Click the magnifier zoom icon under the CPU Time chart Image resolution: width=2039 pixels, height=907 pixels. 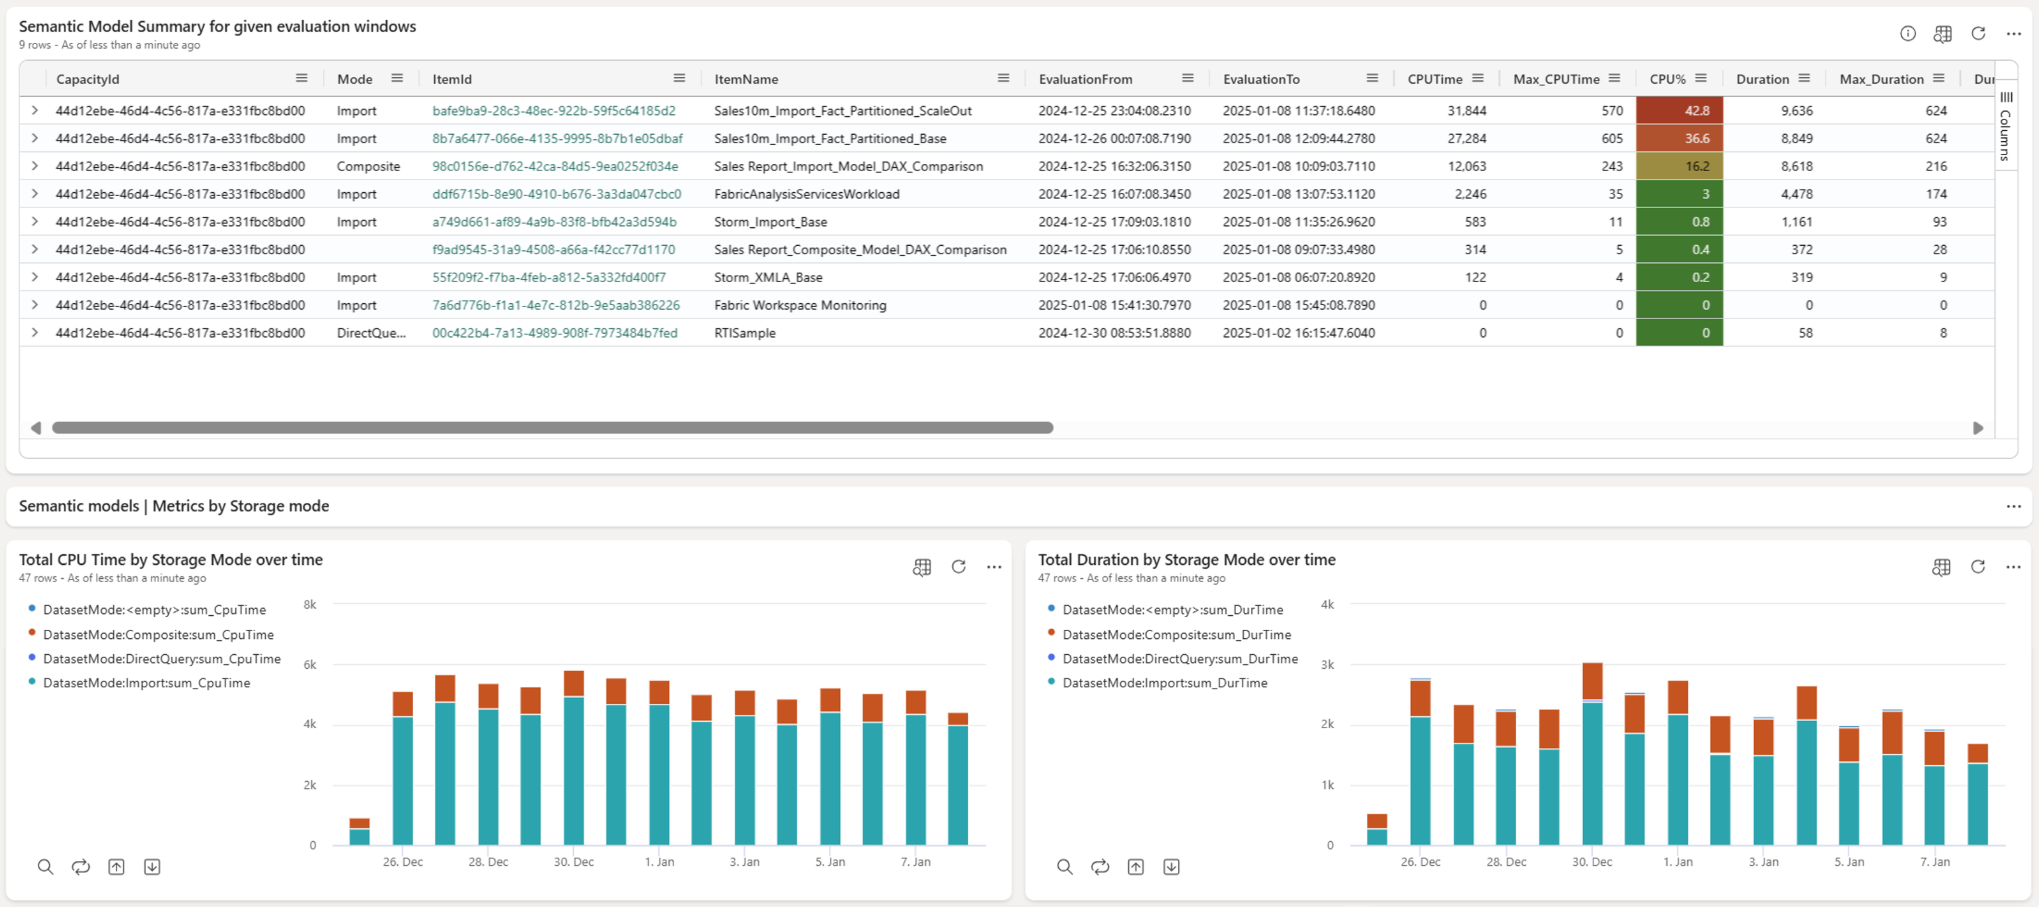[45, 867]
